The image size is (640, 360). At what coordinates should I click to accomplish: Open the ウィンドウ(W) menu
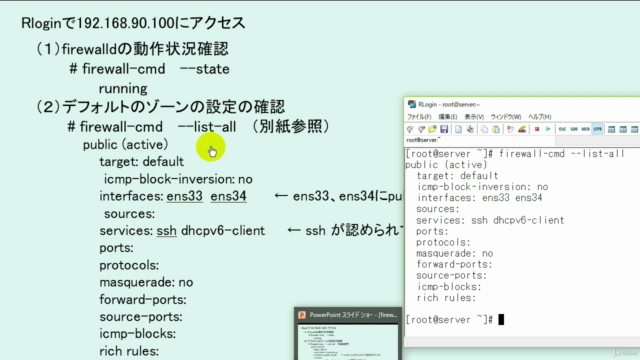pyautogui.click(x=506, y=117)
